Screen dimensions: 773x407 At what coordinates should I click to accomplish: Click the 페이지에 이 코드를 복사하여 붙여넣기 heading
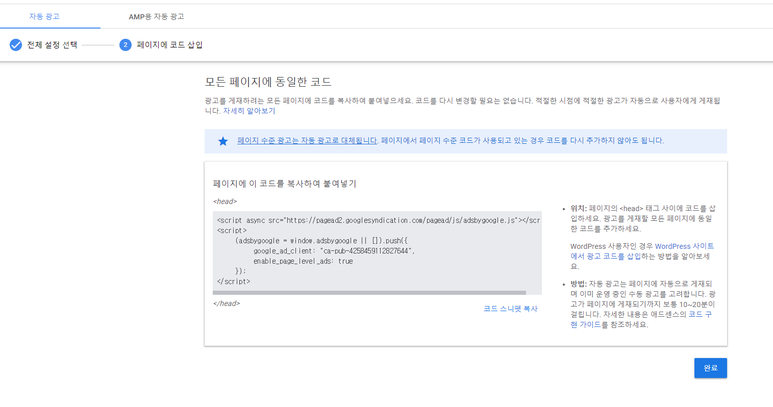tap(284, 183)
